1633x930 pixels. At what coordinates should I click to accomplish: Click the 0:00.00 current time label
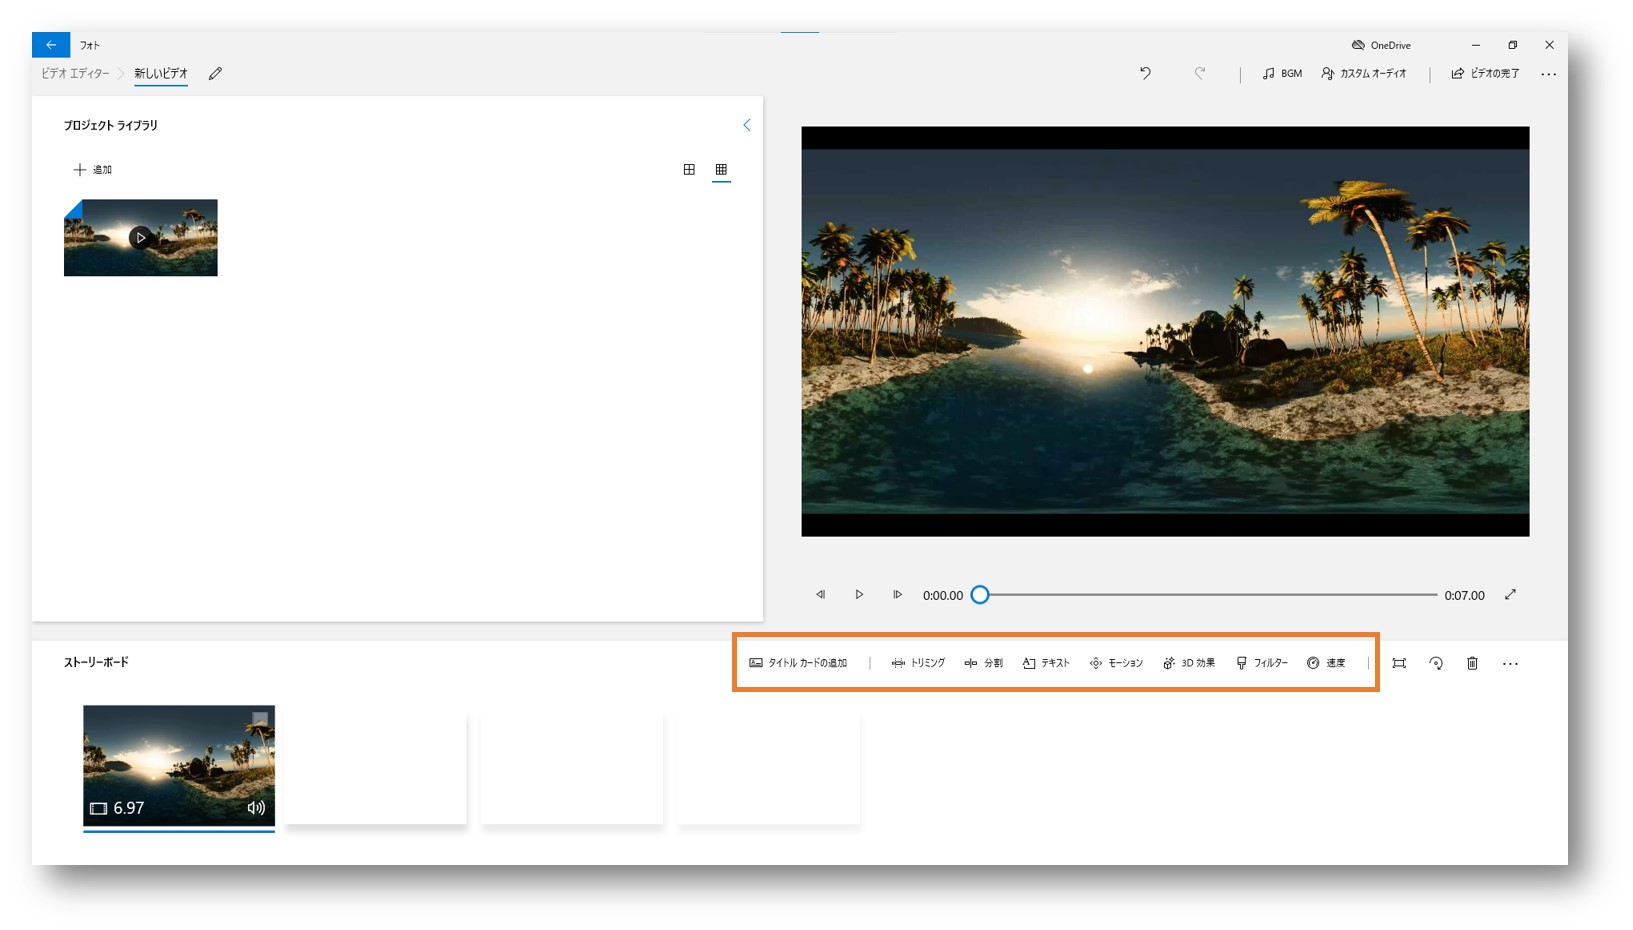[943, 595]
